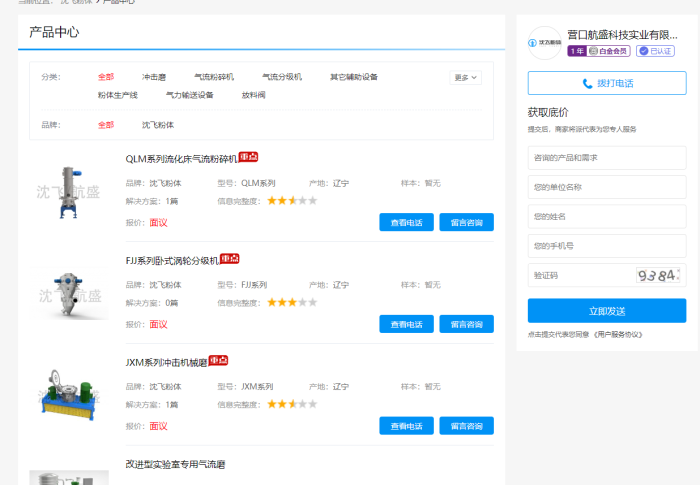Click the 重点 tag beside FJJ系列 product
The height and width of the screenshot is (485, 700).
tap(230, 259)
